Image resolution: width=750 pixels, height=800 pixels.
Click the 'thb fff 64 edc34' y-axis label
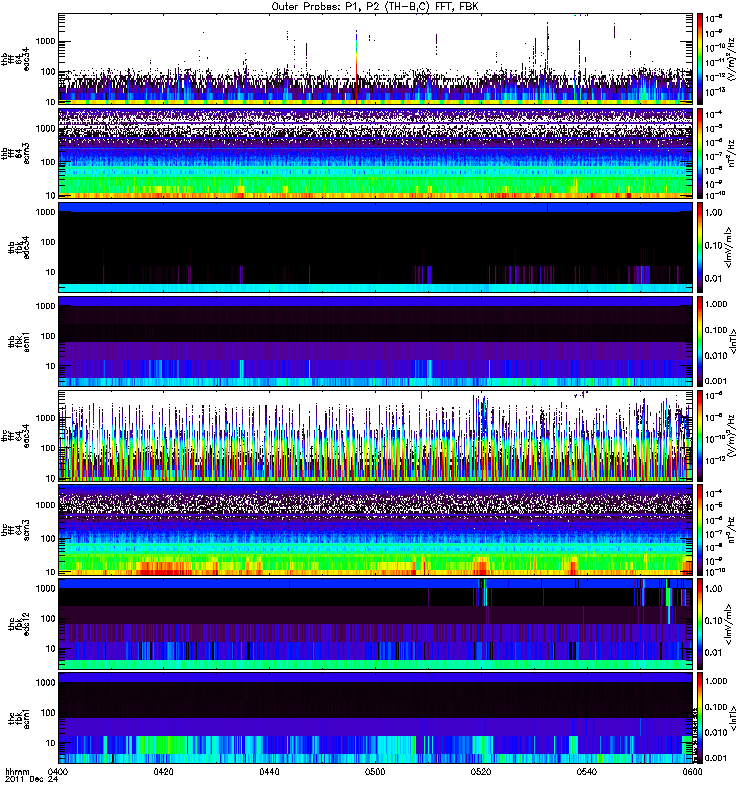[x=15, y=59]
